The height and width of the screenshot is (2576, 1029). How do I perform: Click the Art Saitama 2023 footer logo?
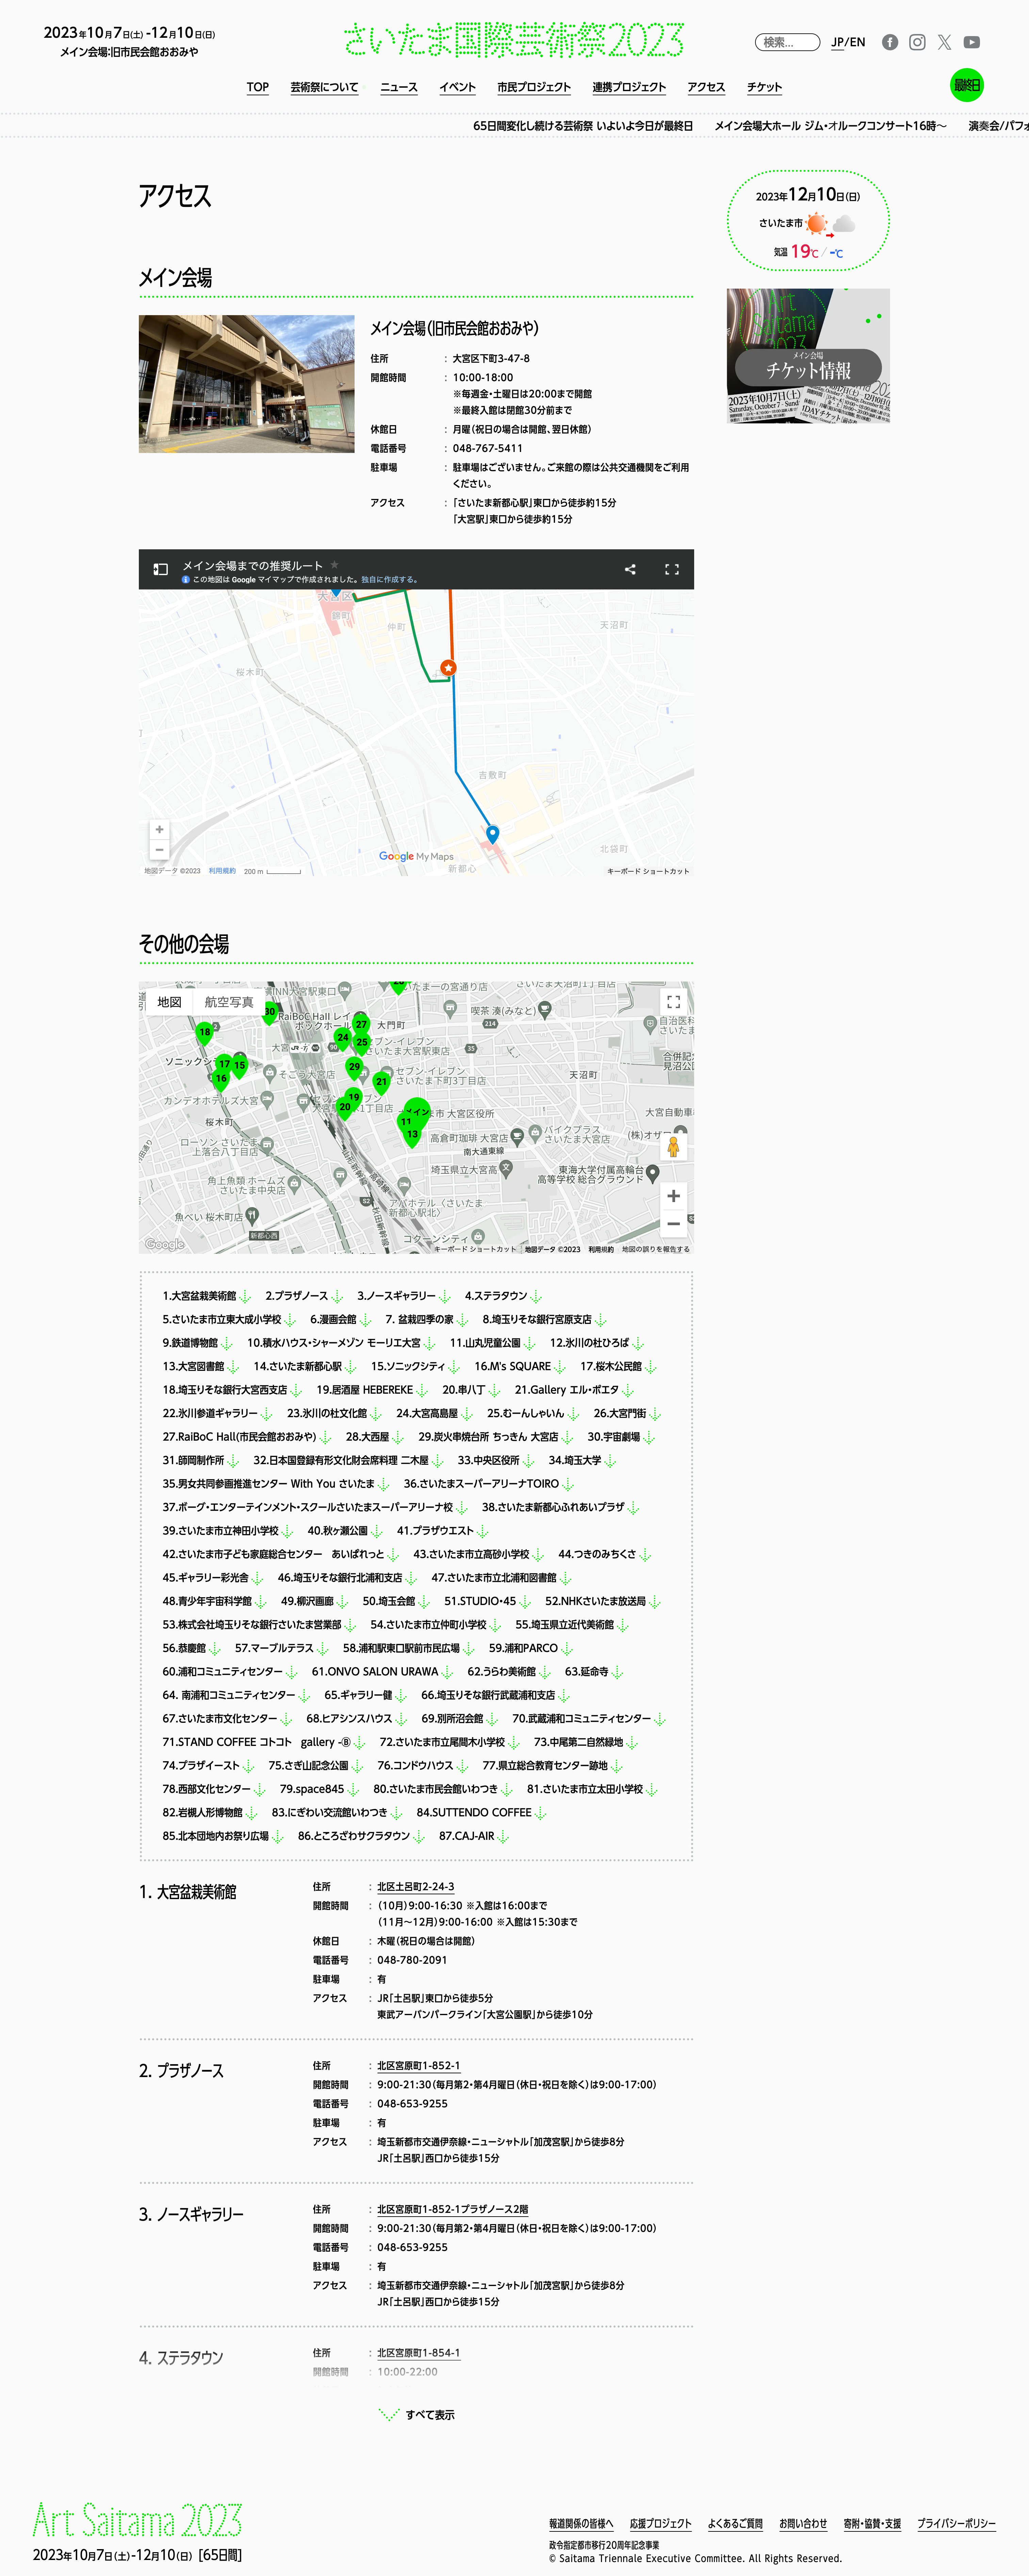point(137,2520)
